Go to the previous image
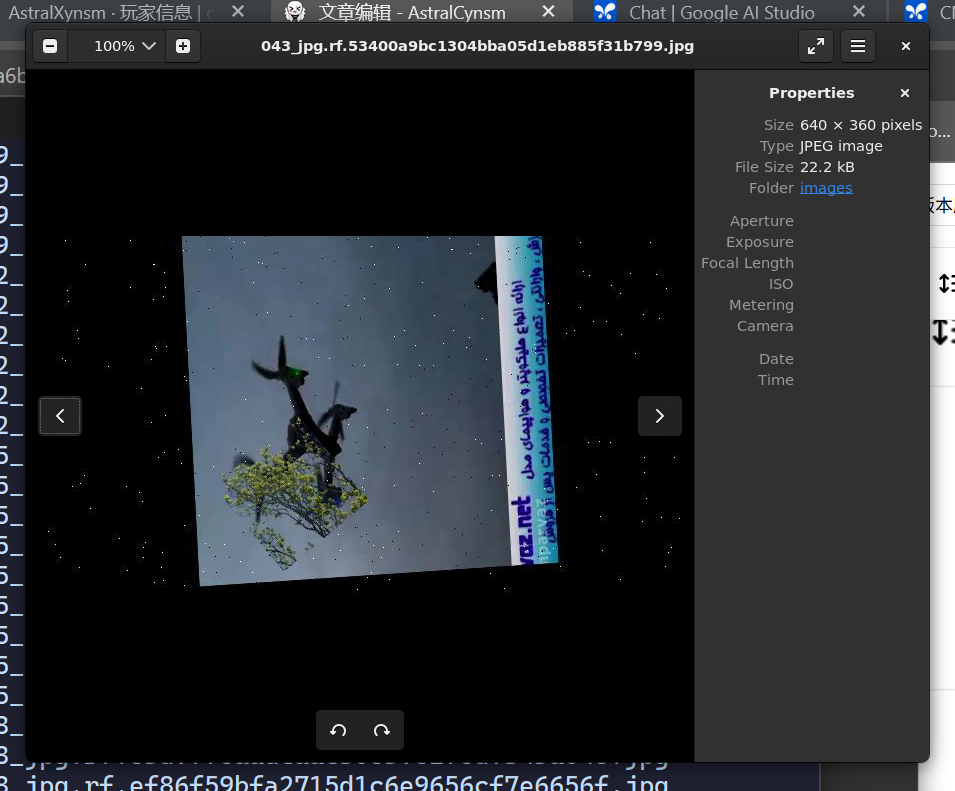Screen dimensions: 955x791 (60, 416)
